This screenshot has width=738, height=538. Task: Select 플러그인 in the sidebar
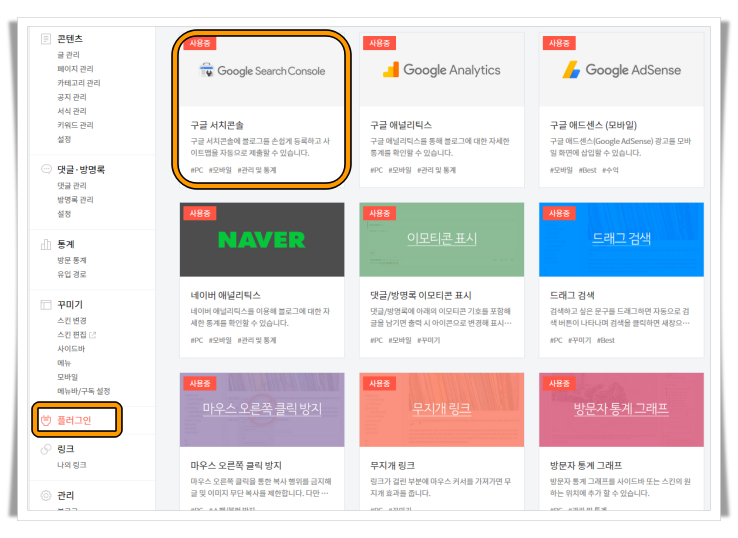click(x=74, y=420)
